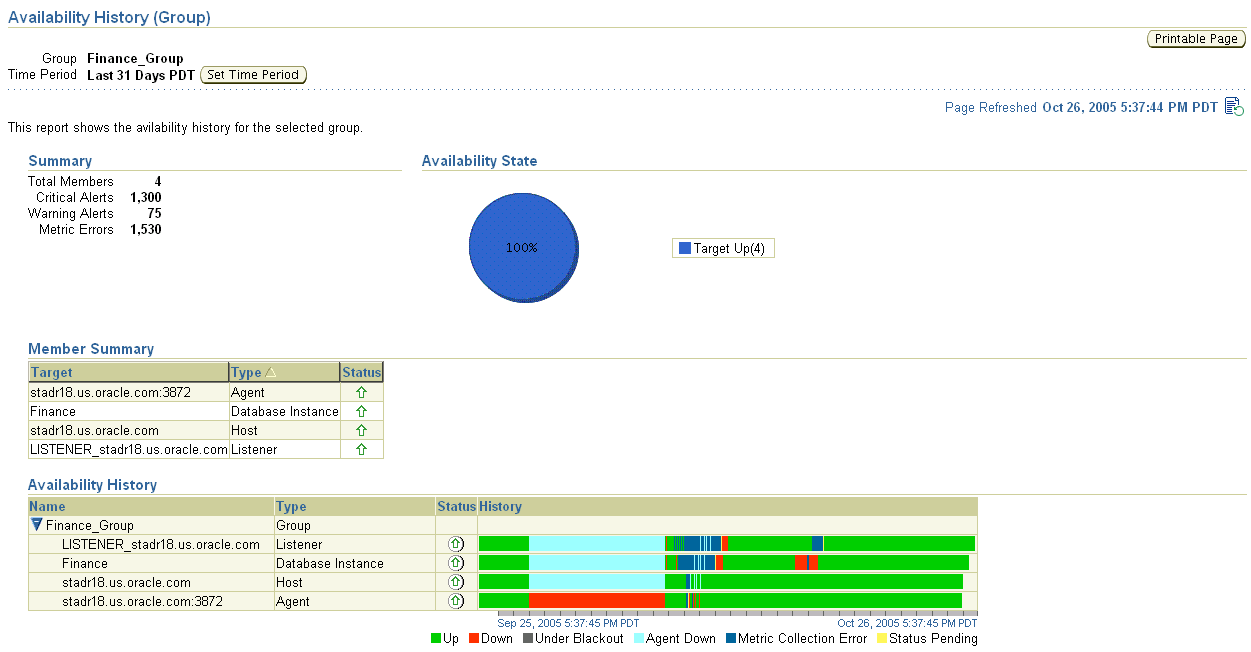Screen dimensions: 1251x652
Task: Click the Host row status icon in Availability History
Action: [x=456, y=582]
